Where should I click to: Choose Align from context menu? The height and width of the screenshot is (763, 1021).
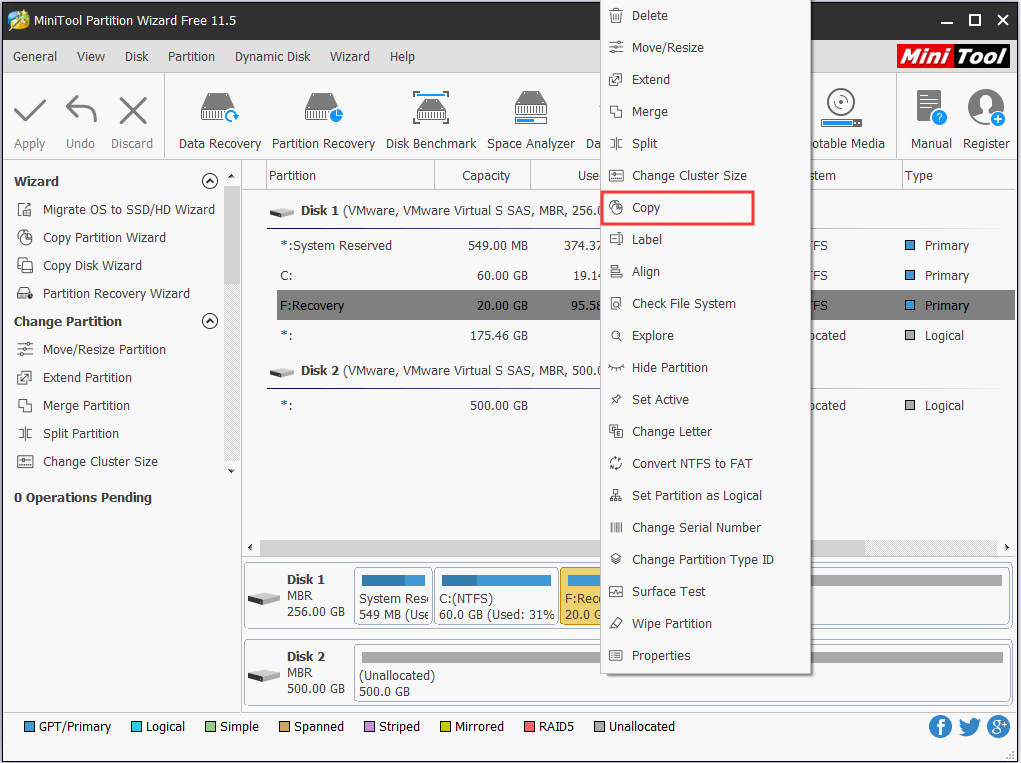tap(705, 271)
